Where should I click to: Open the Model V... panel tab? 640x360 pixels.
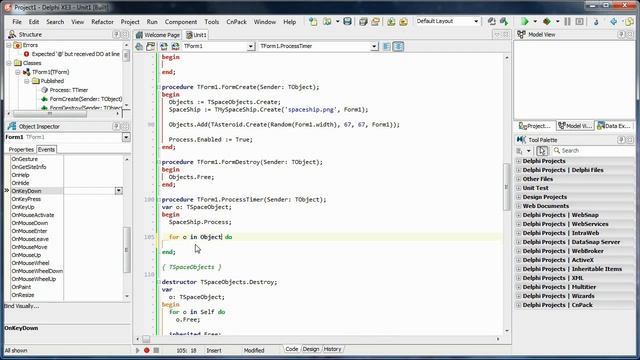(575, 126)
